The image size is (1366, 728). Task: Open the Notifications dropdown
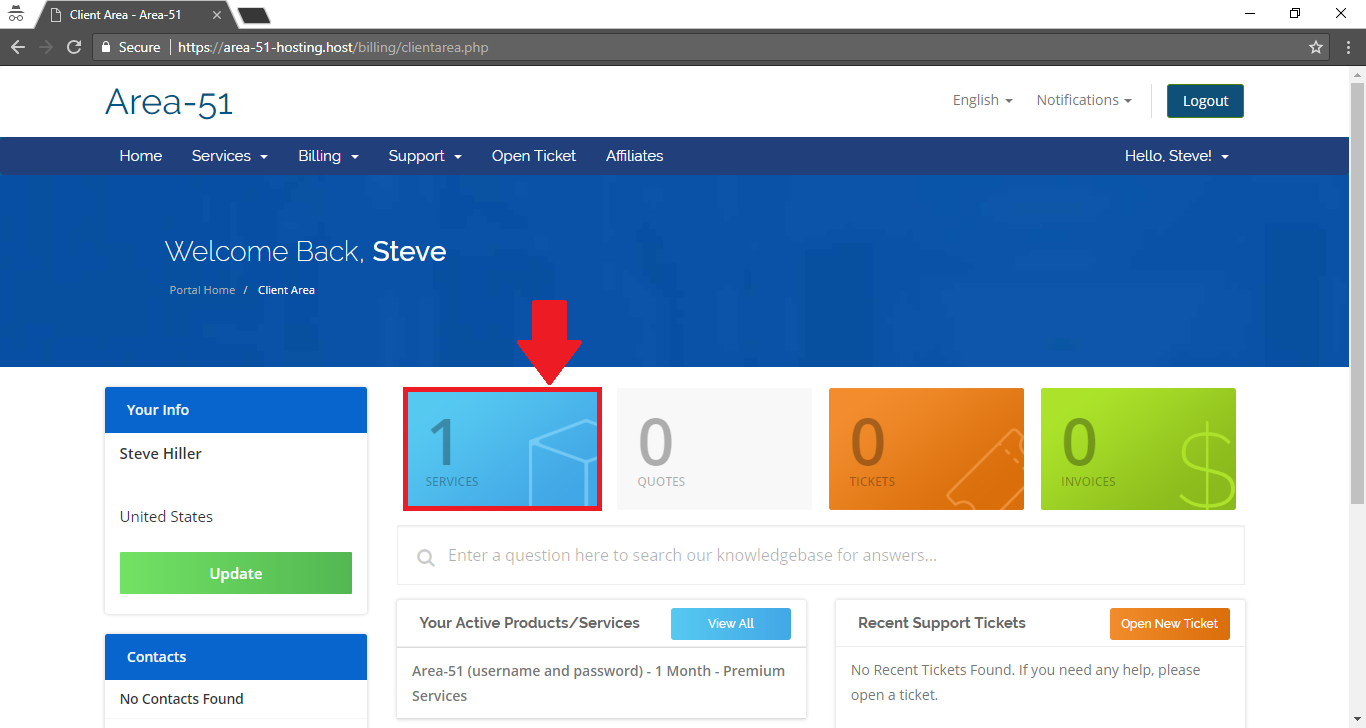[x=1083, y=100]
